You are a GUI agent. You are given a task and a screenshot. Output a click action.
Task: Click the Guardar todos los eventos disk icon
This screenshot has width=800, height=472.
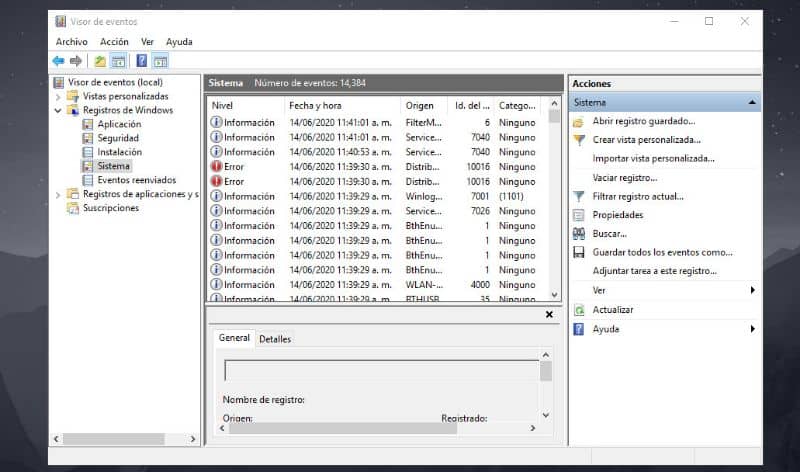[579, 253]
